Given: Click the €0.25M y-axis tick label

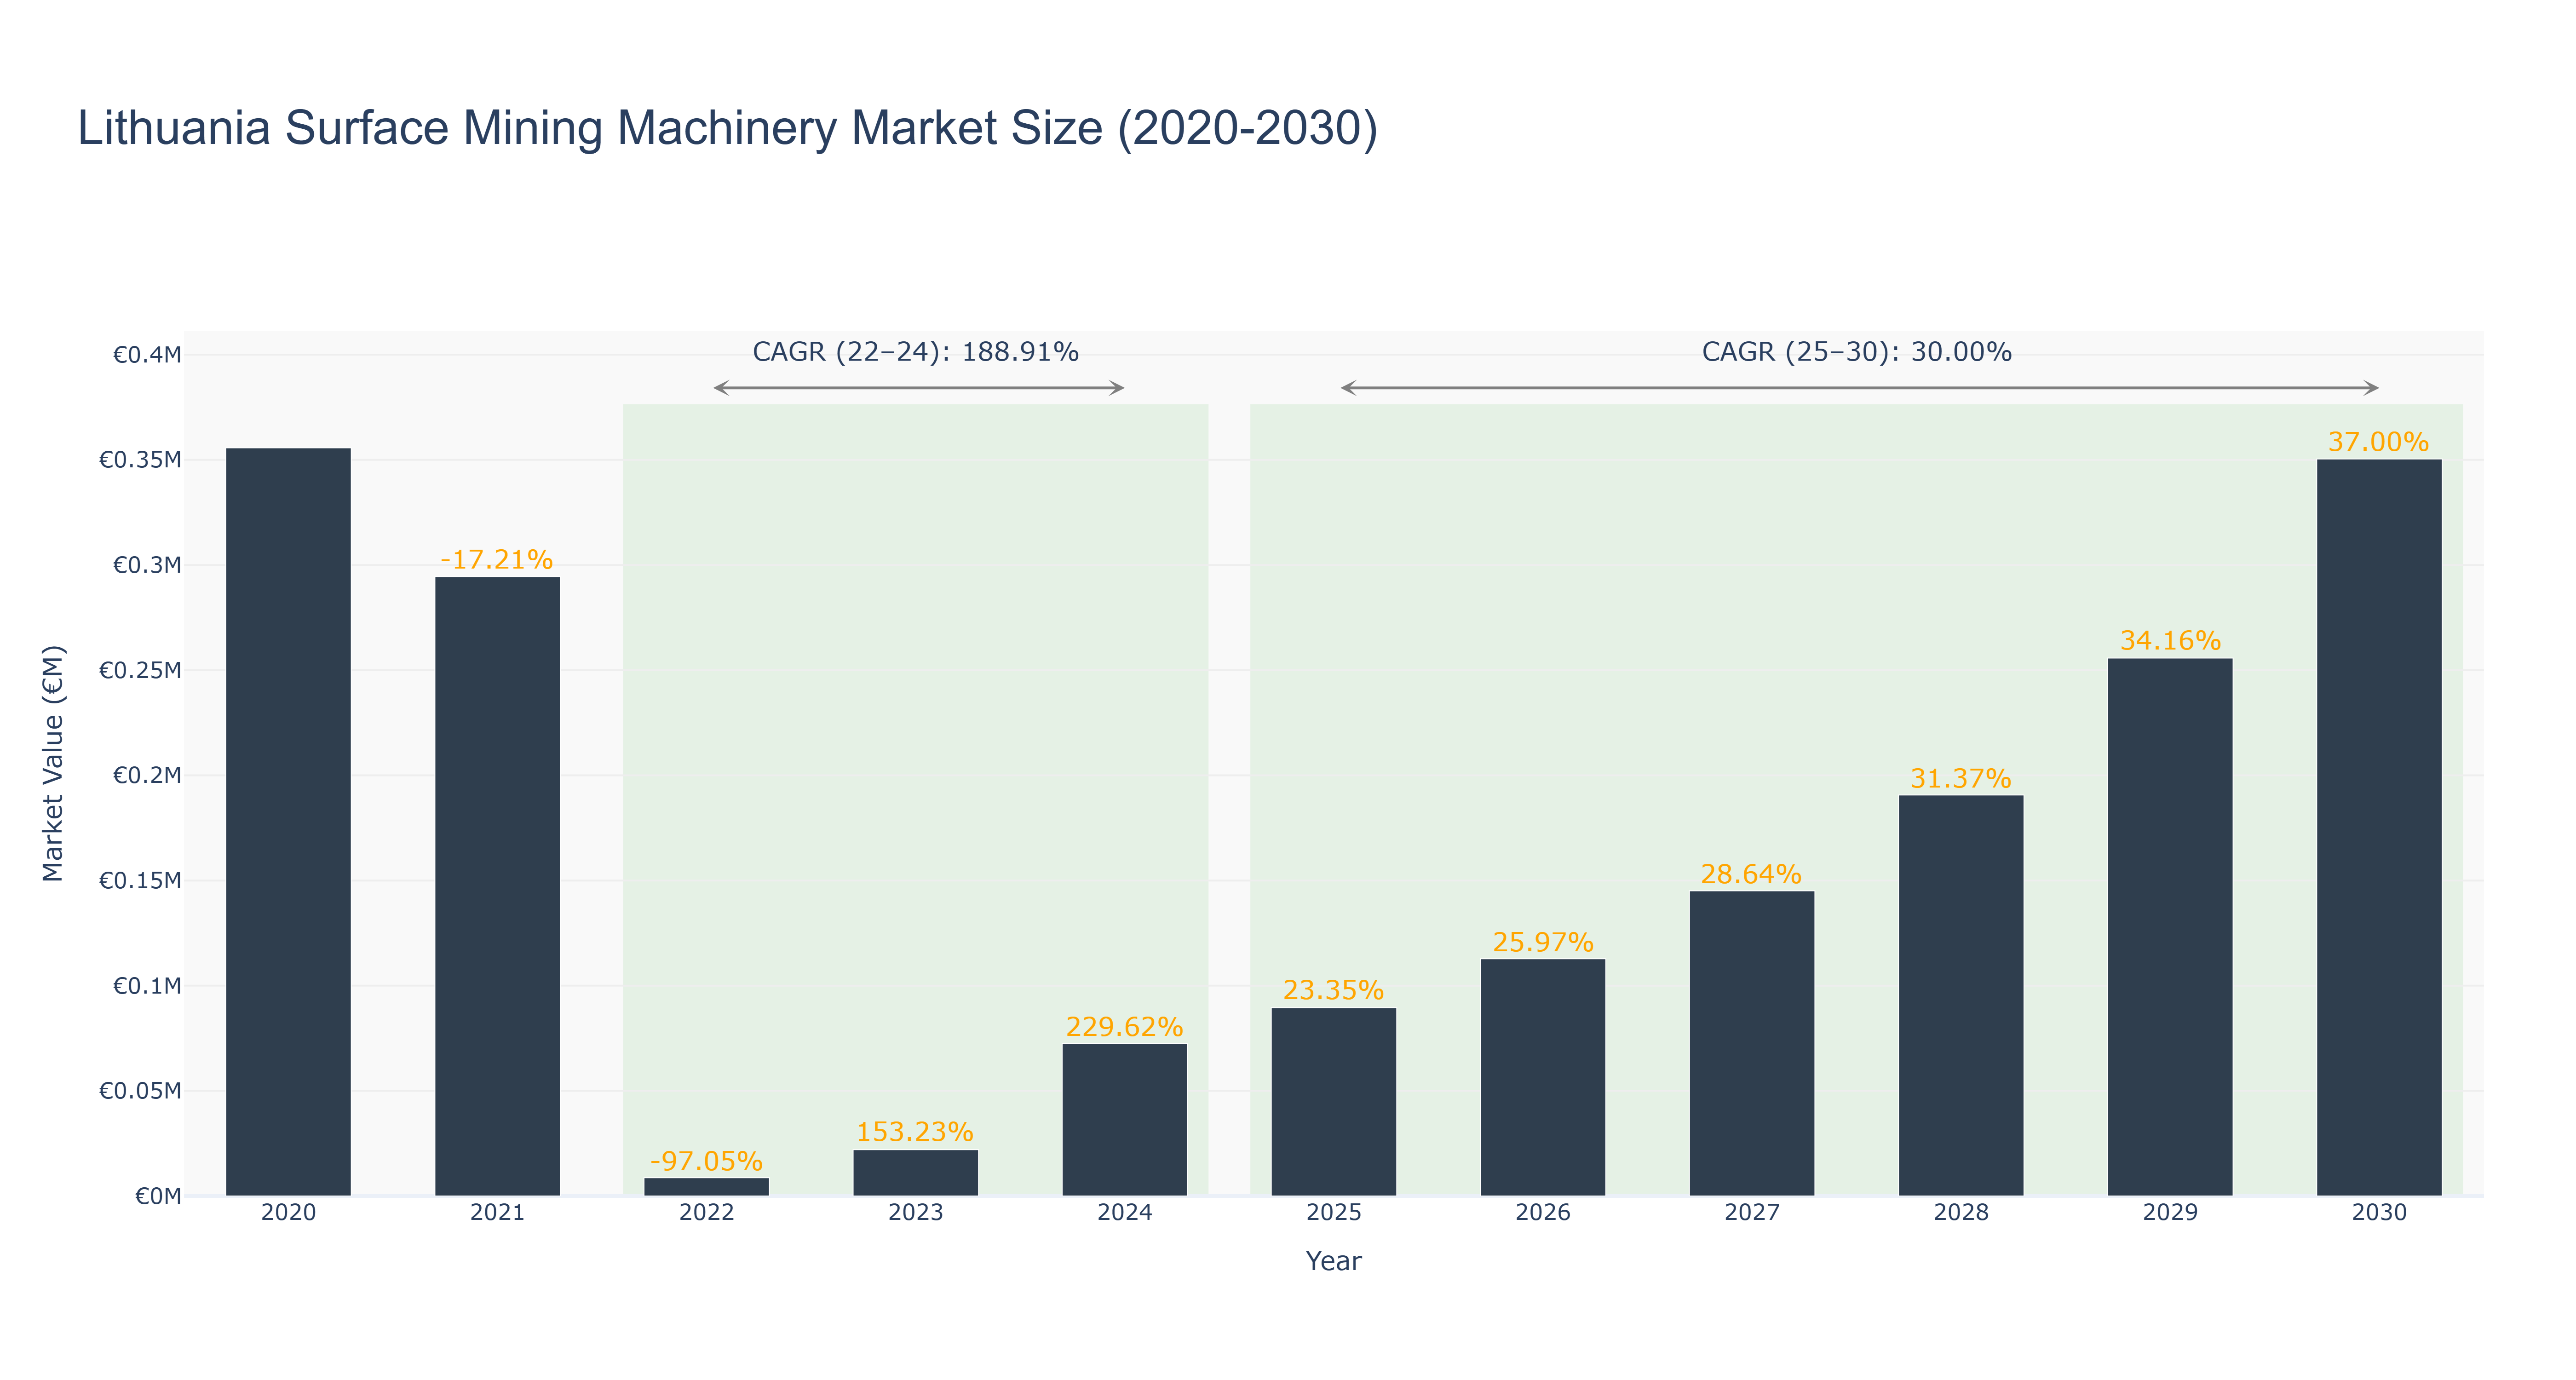Looking at the screenshot, I should point(140,670).
